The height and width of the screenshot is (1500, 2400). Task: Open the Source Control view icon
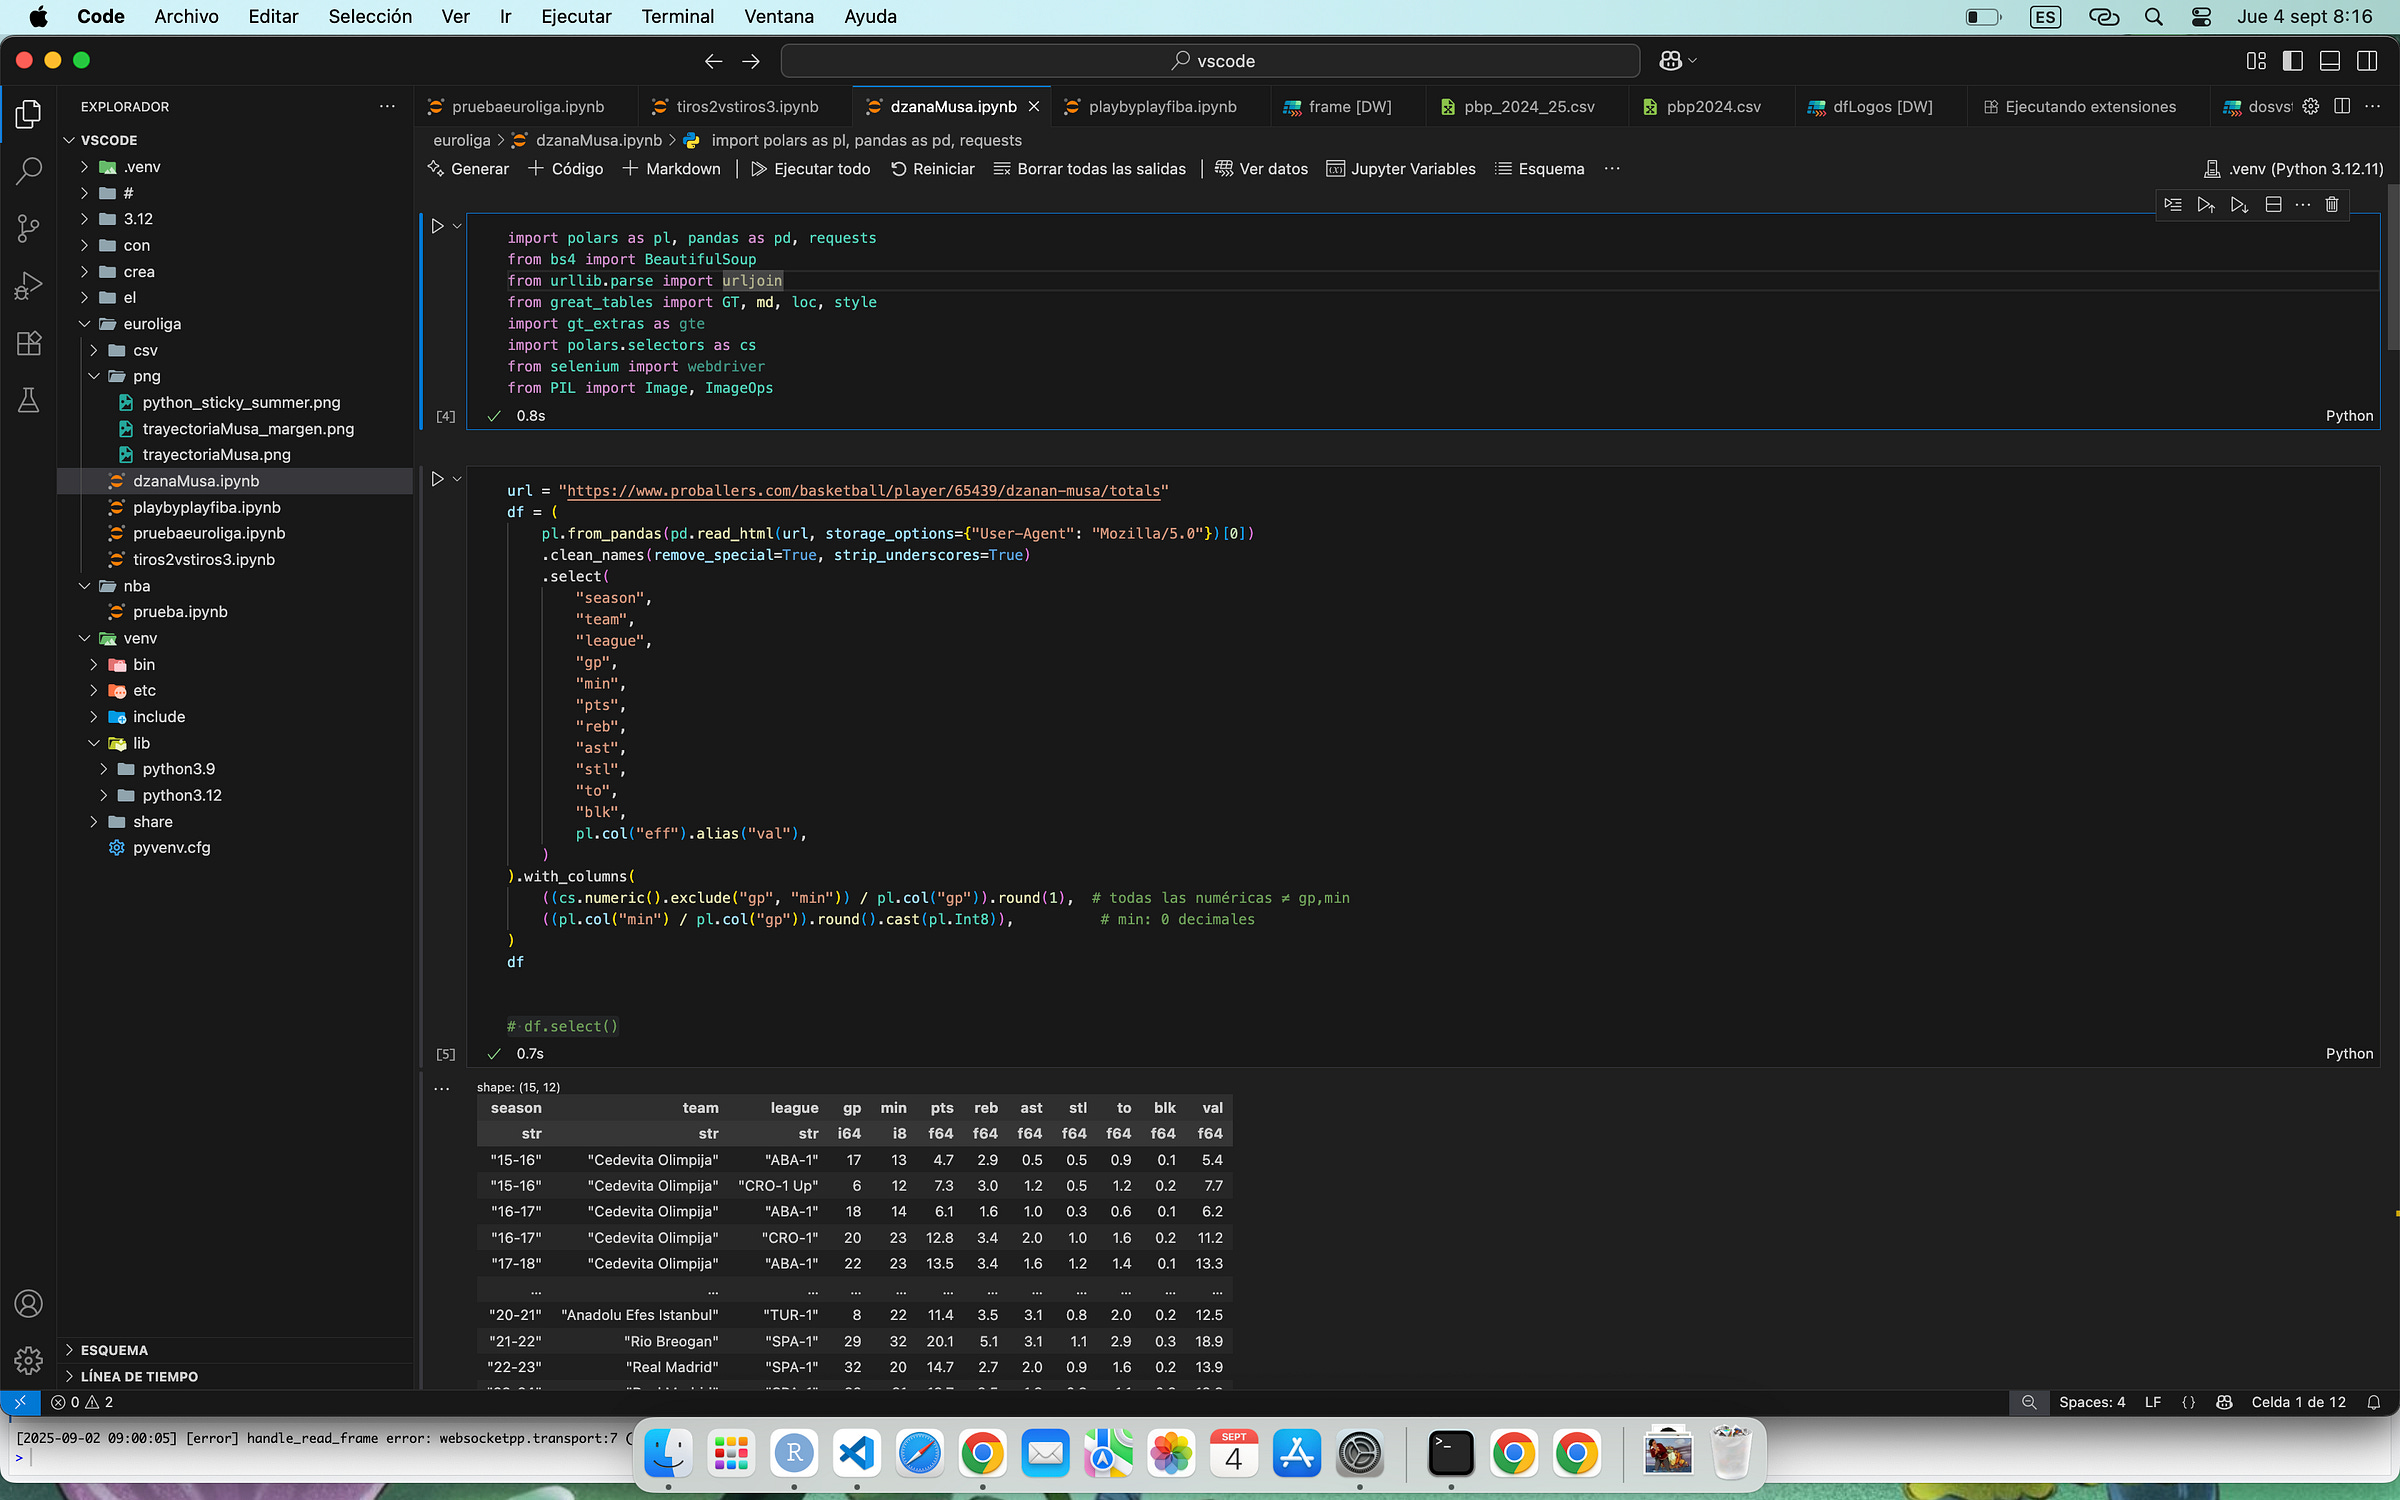click(x=28, y=228)
